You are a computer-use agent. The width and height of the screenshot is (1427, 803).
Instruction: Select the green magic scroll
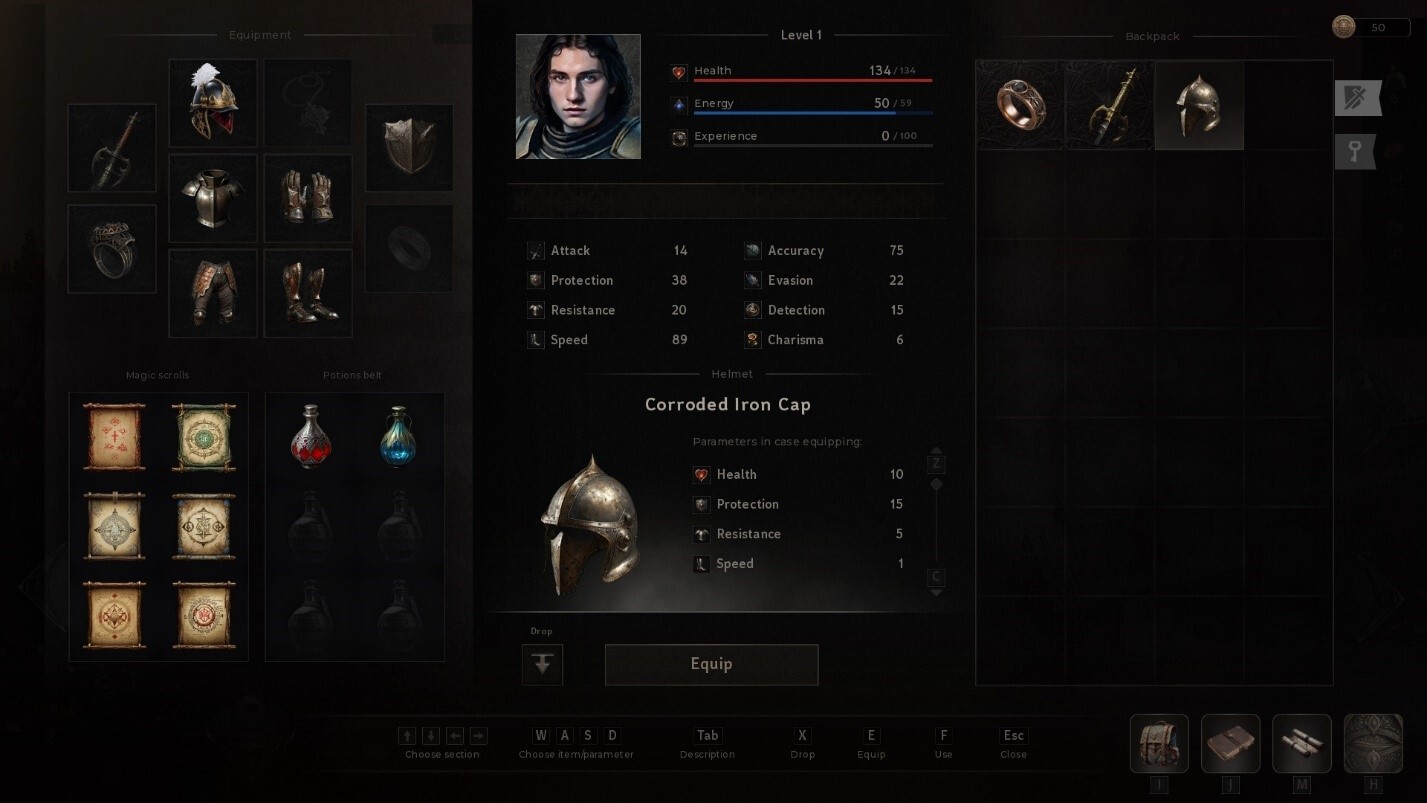pos(203,437)
